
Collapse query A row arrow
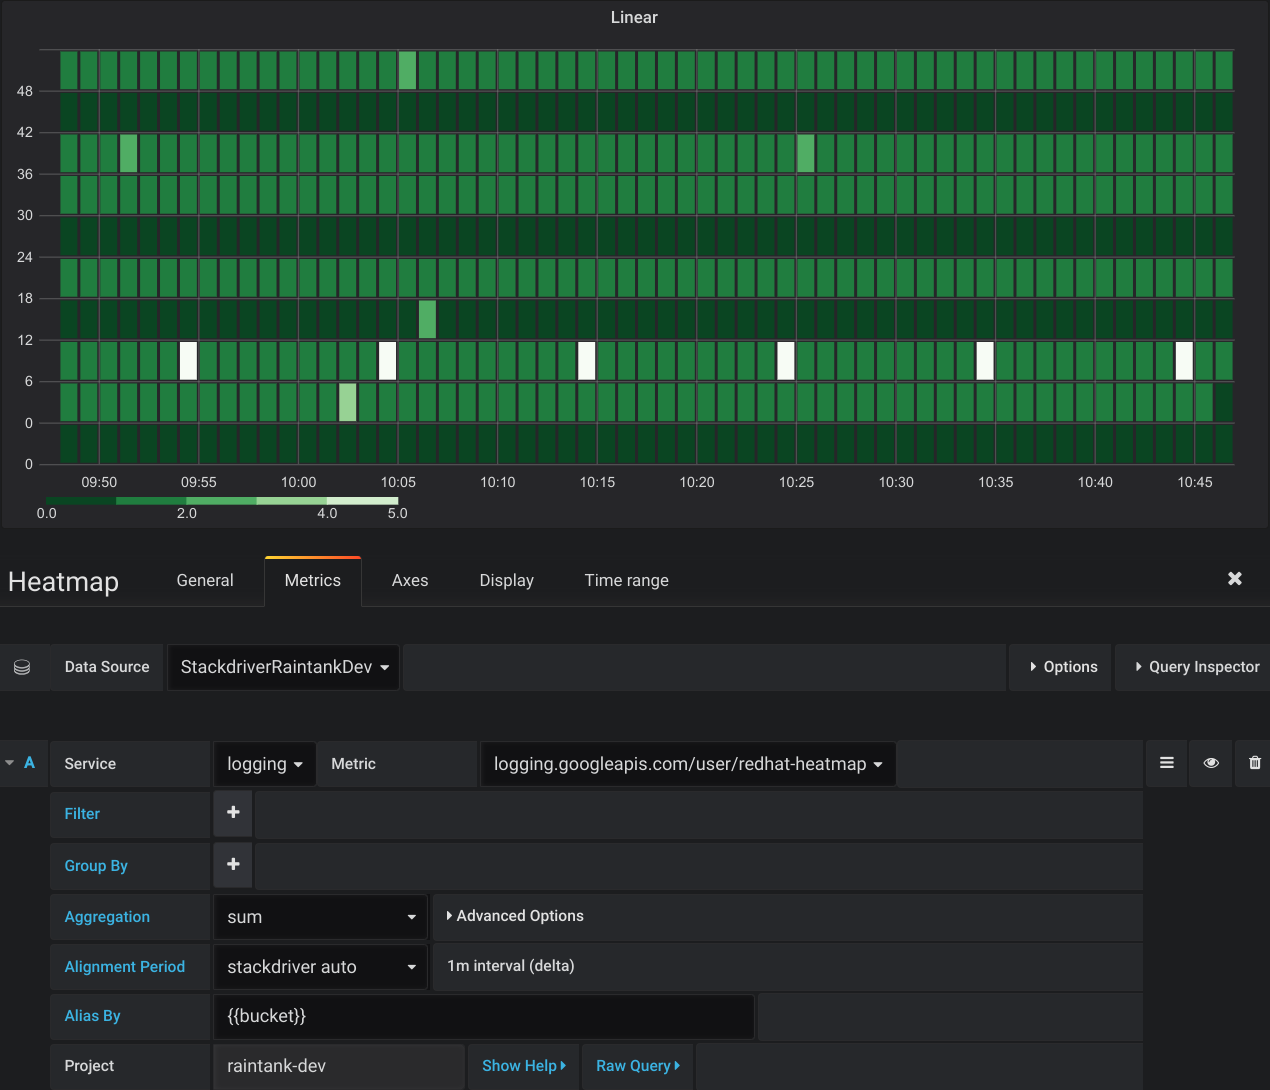click(x=10, y=763)
